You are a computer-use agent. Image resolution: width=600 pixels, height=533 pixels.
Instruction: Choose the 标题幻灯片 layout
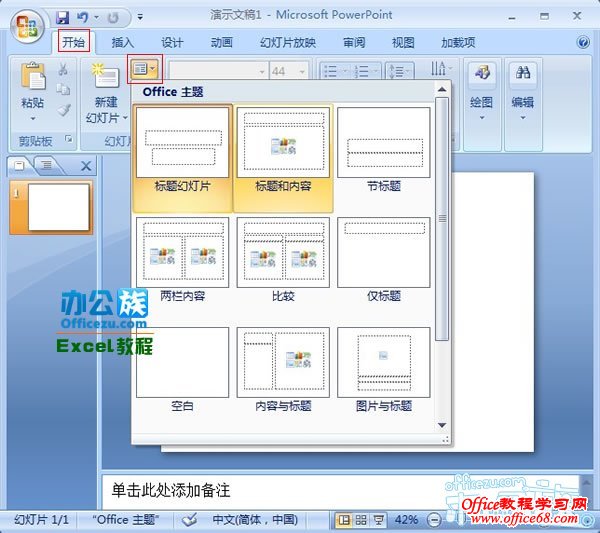click(183, 158)
